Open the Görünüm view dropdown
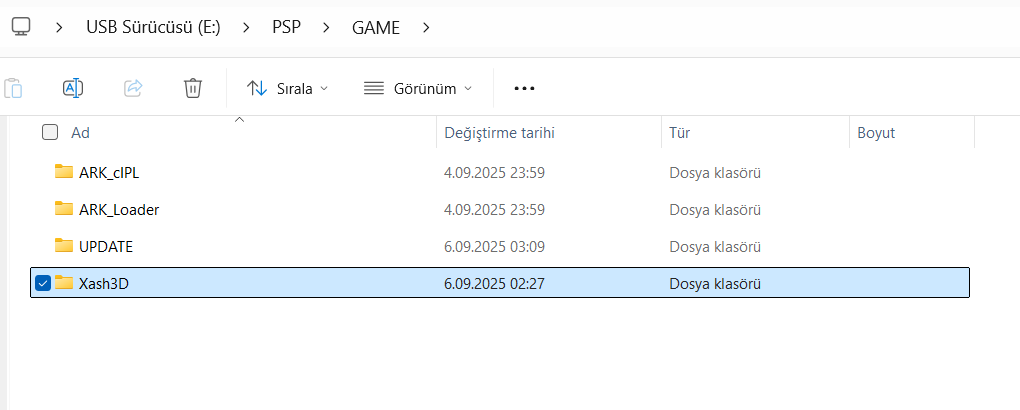The image size is (1020, 410). (418, 89)
